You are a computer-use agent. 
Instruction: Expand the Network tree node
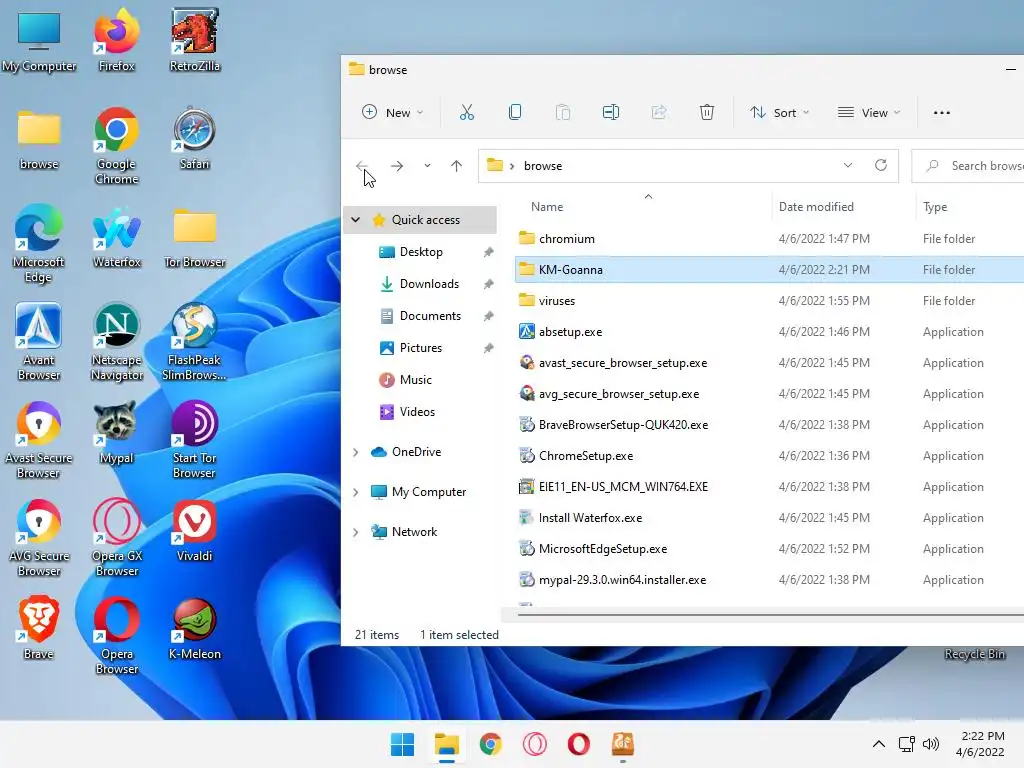(355, 532)
